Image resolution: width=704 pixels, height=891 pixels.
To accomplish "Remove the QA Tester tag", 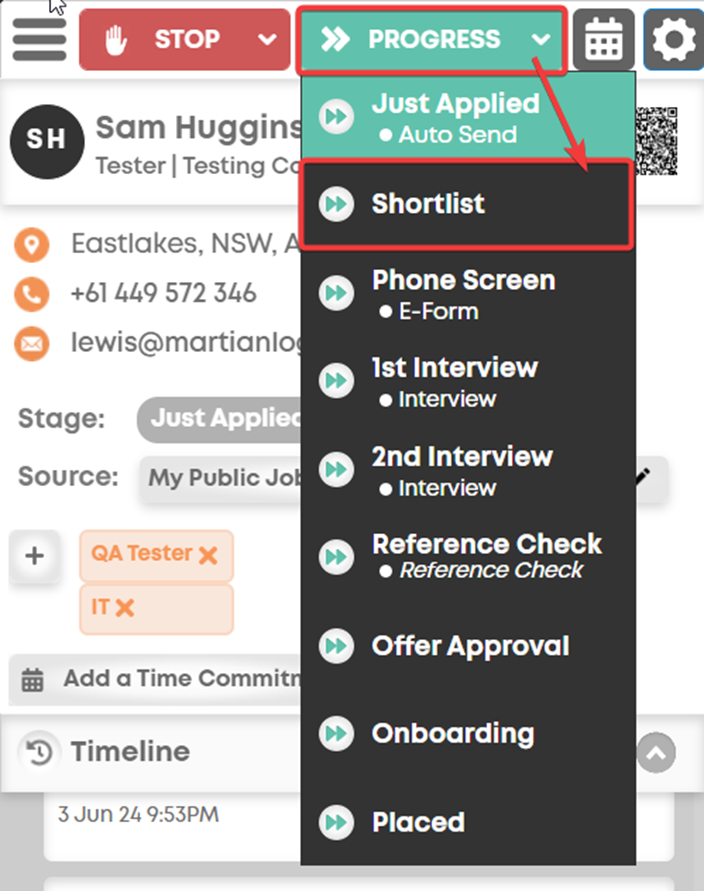I will pos(208,555).
